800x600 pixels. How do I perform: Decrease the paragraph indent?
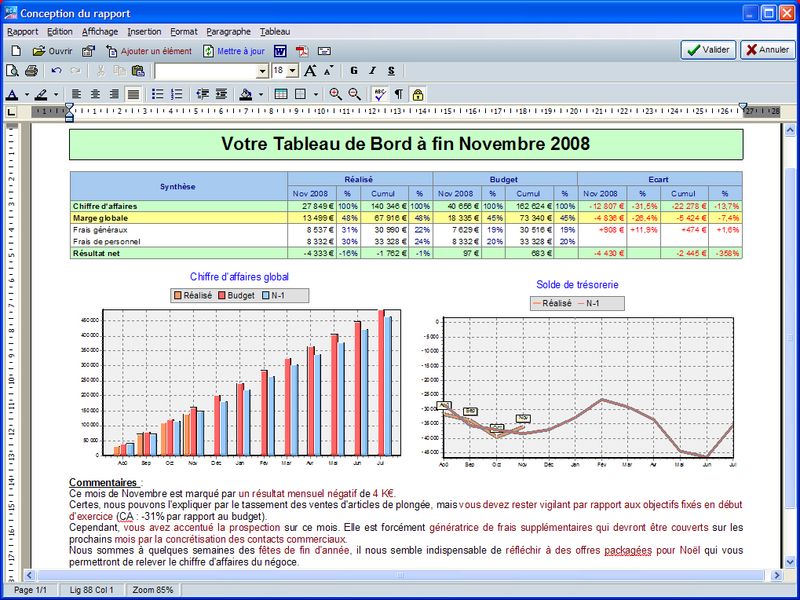203,94
